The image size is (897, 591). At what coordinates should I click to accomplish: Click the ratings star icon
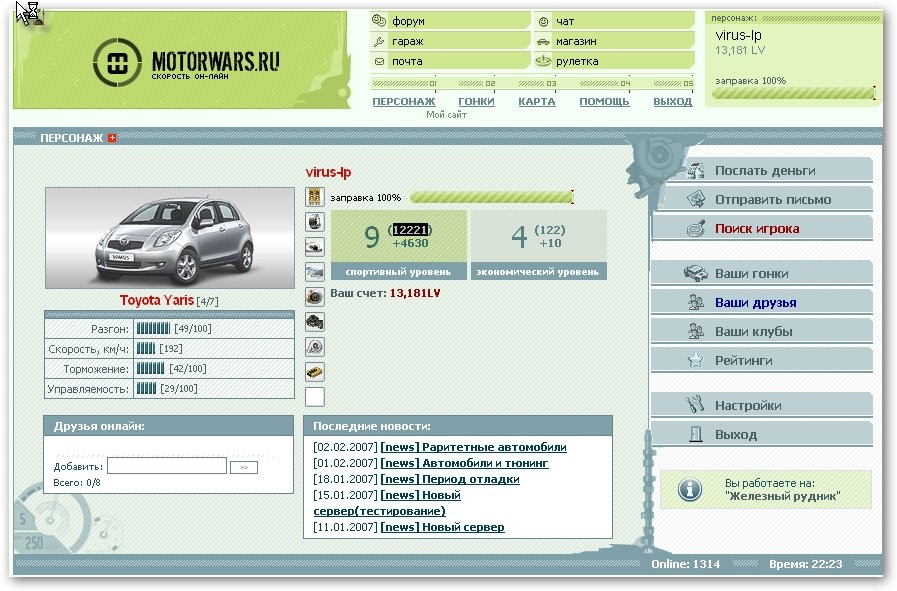coord(695,360)
